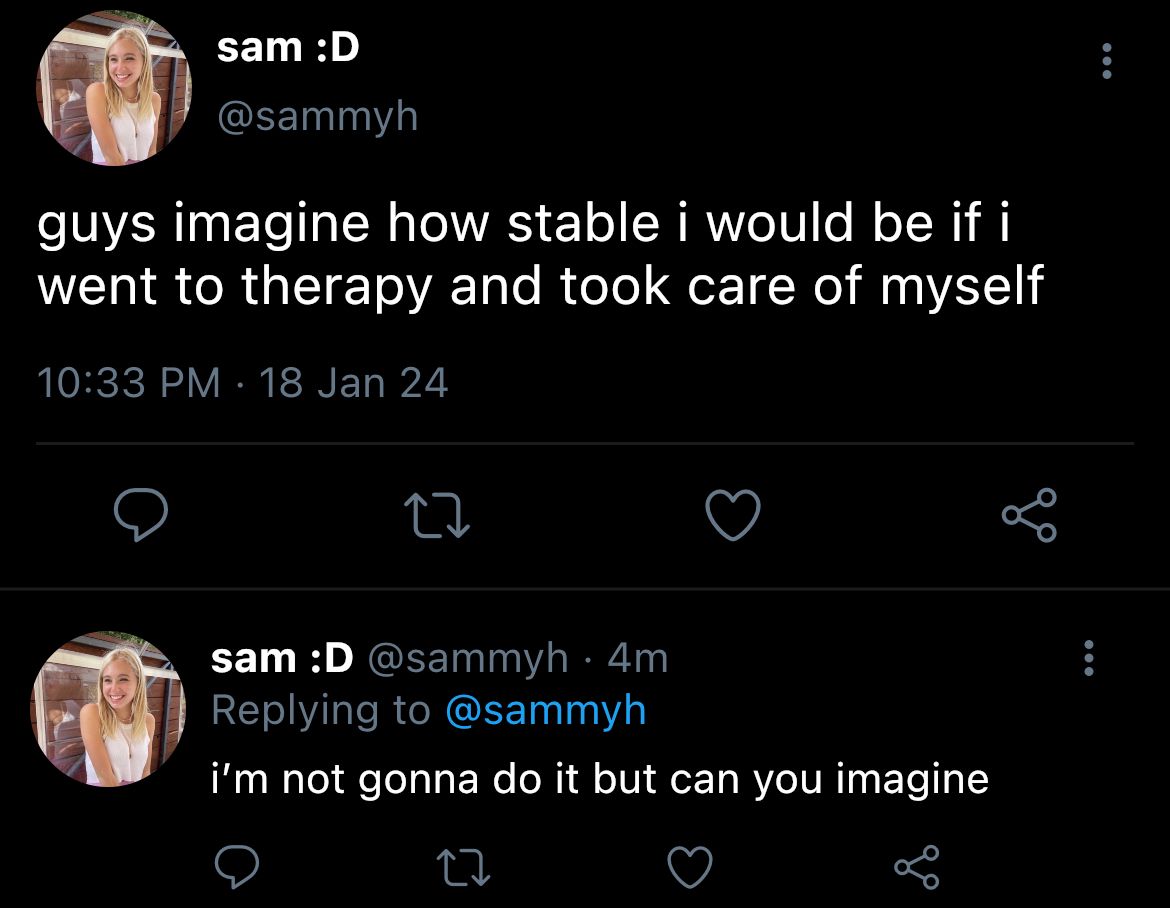This screenshot has height=908, width=1170.
Task: Click blue @sammyh link in 'Replying to'
Action: 545,710
